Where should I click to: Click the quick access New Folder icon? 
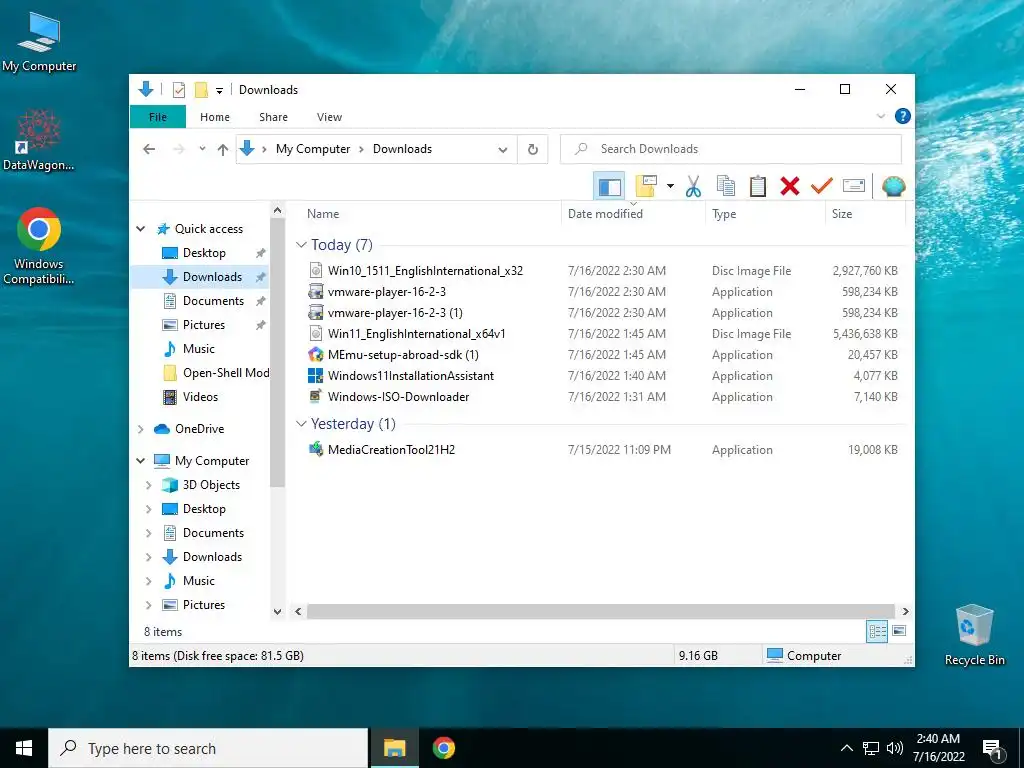(x=201, y=89)
